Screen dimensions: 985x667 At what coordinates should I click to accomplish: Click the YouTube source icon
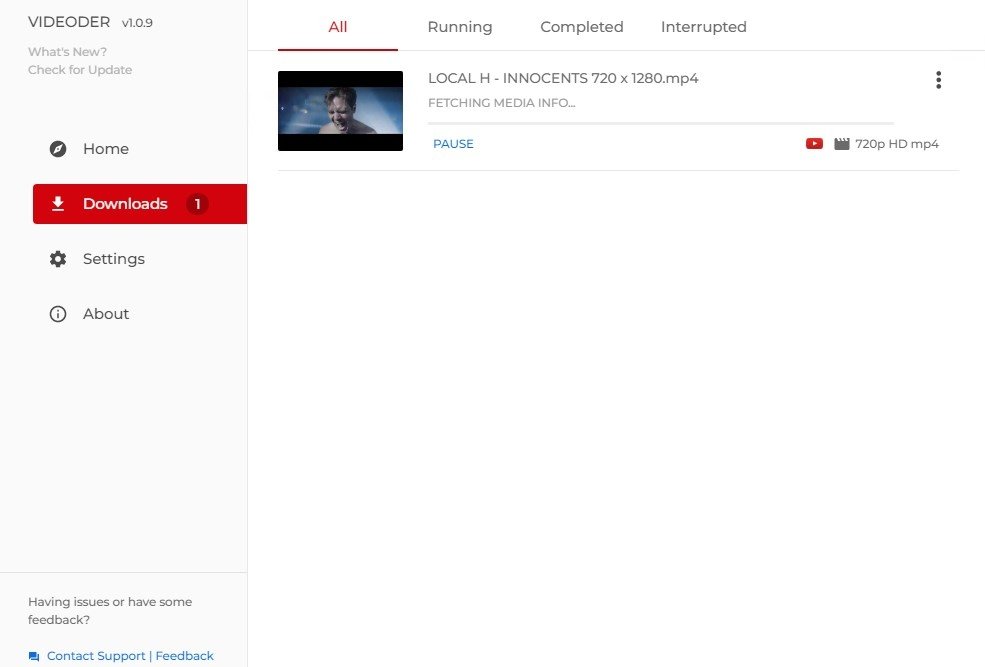coord(814,144)
